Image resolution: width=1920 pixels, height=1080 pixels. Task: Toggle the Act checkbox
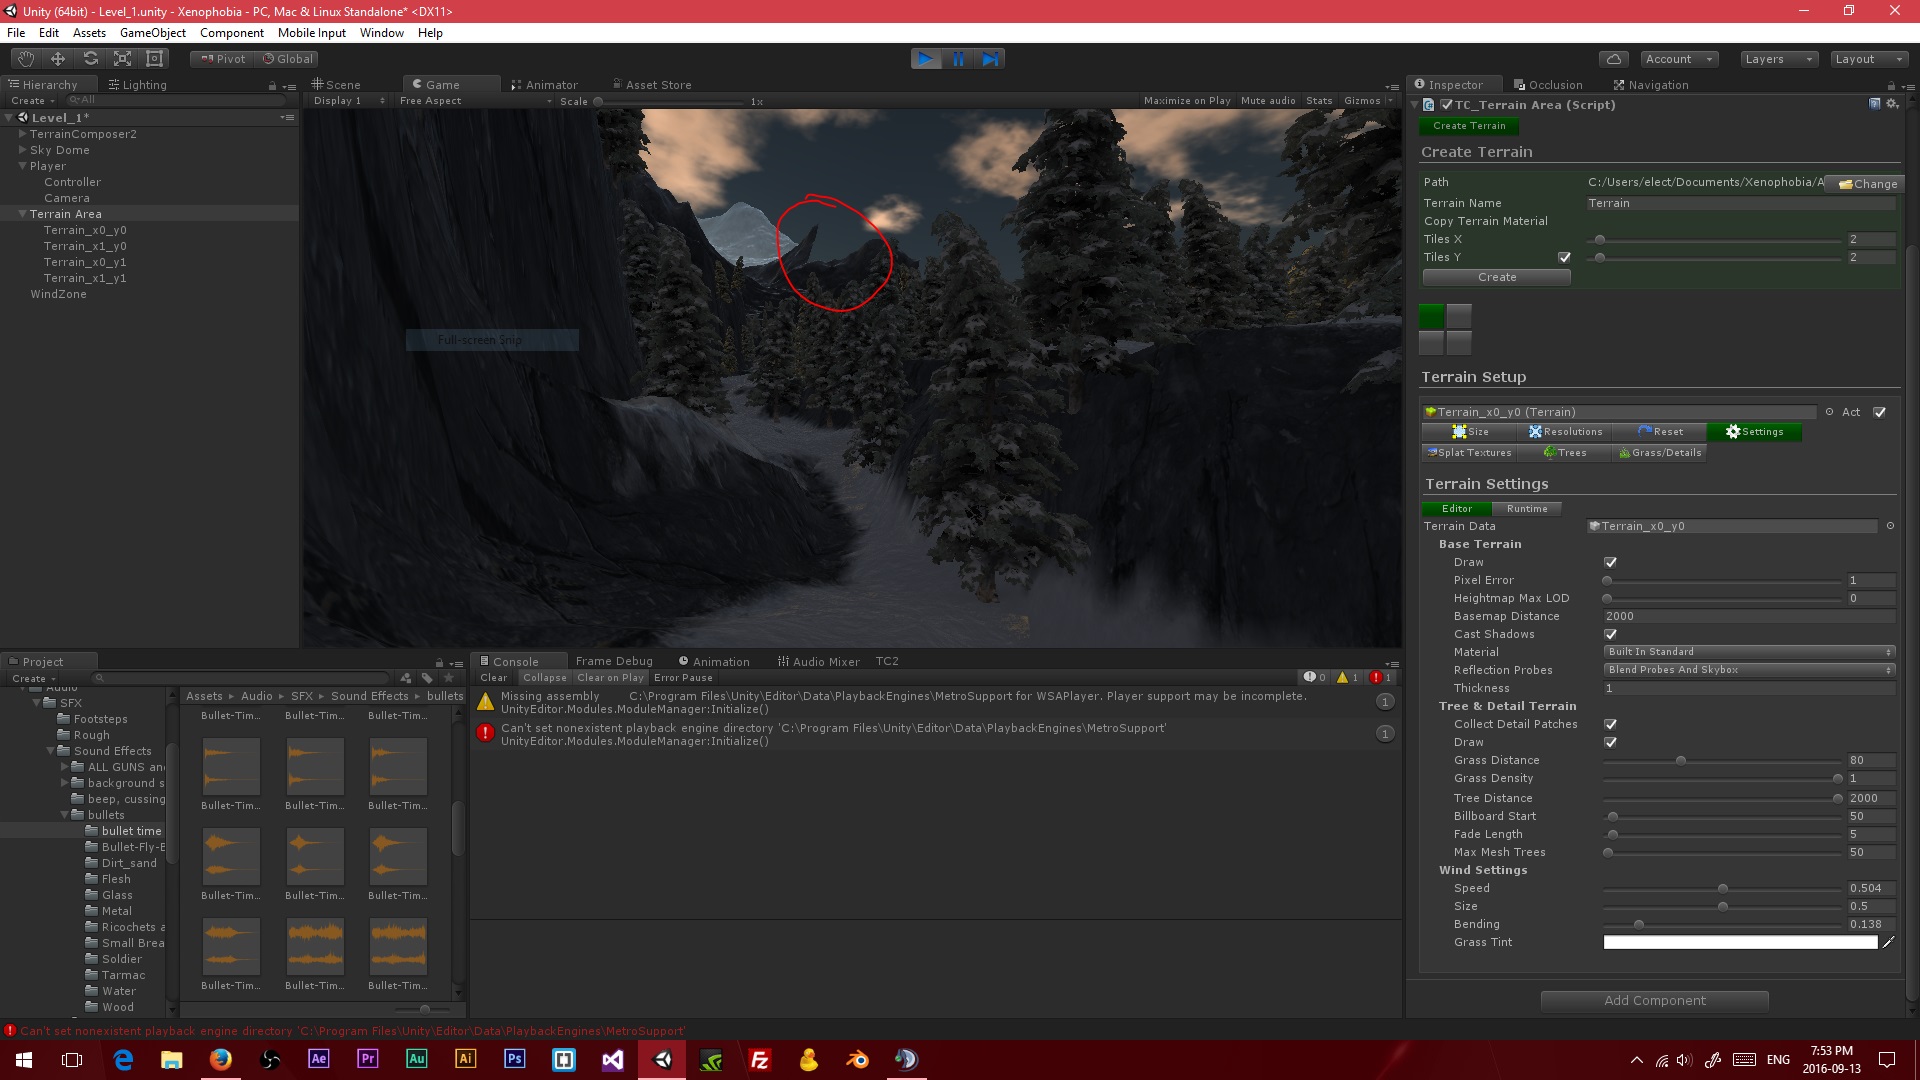(x=1880, y=412)
